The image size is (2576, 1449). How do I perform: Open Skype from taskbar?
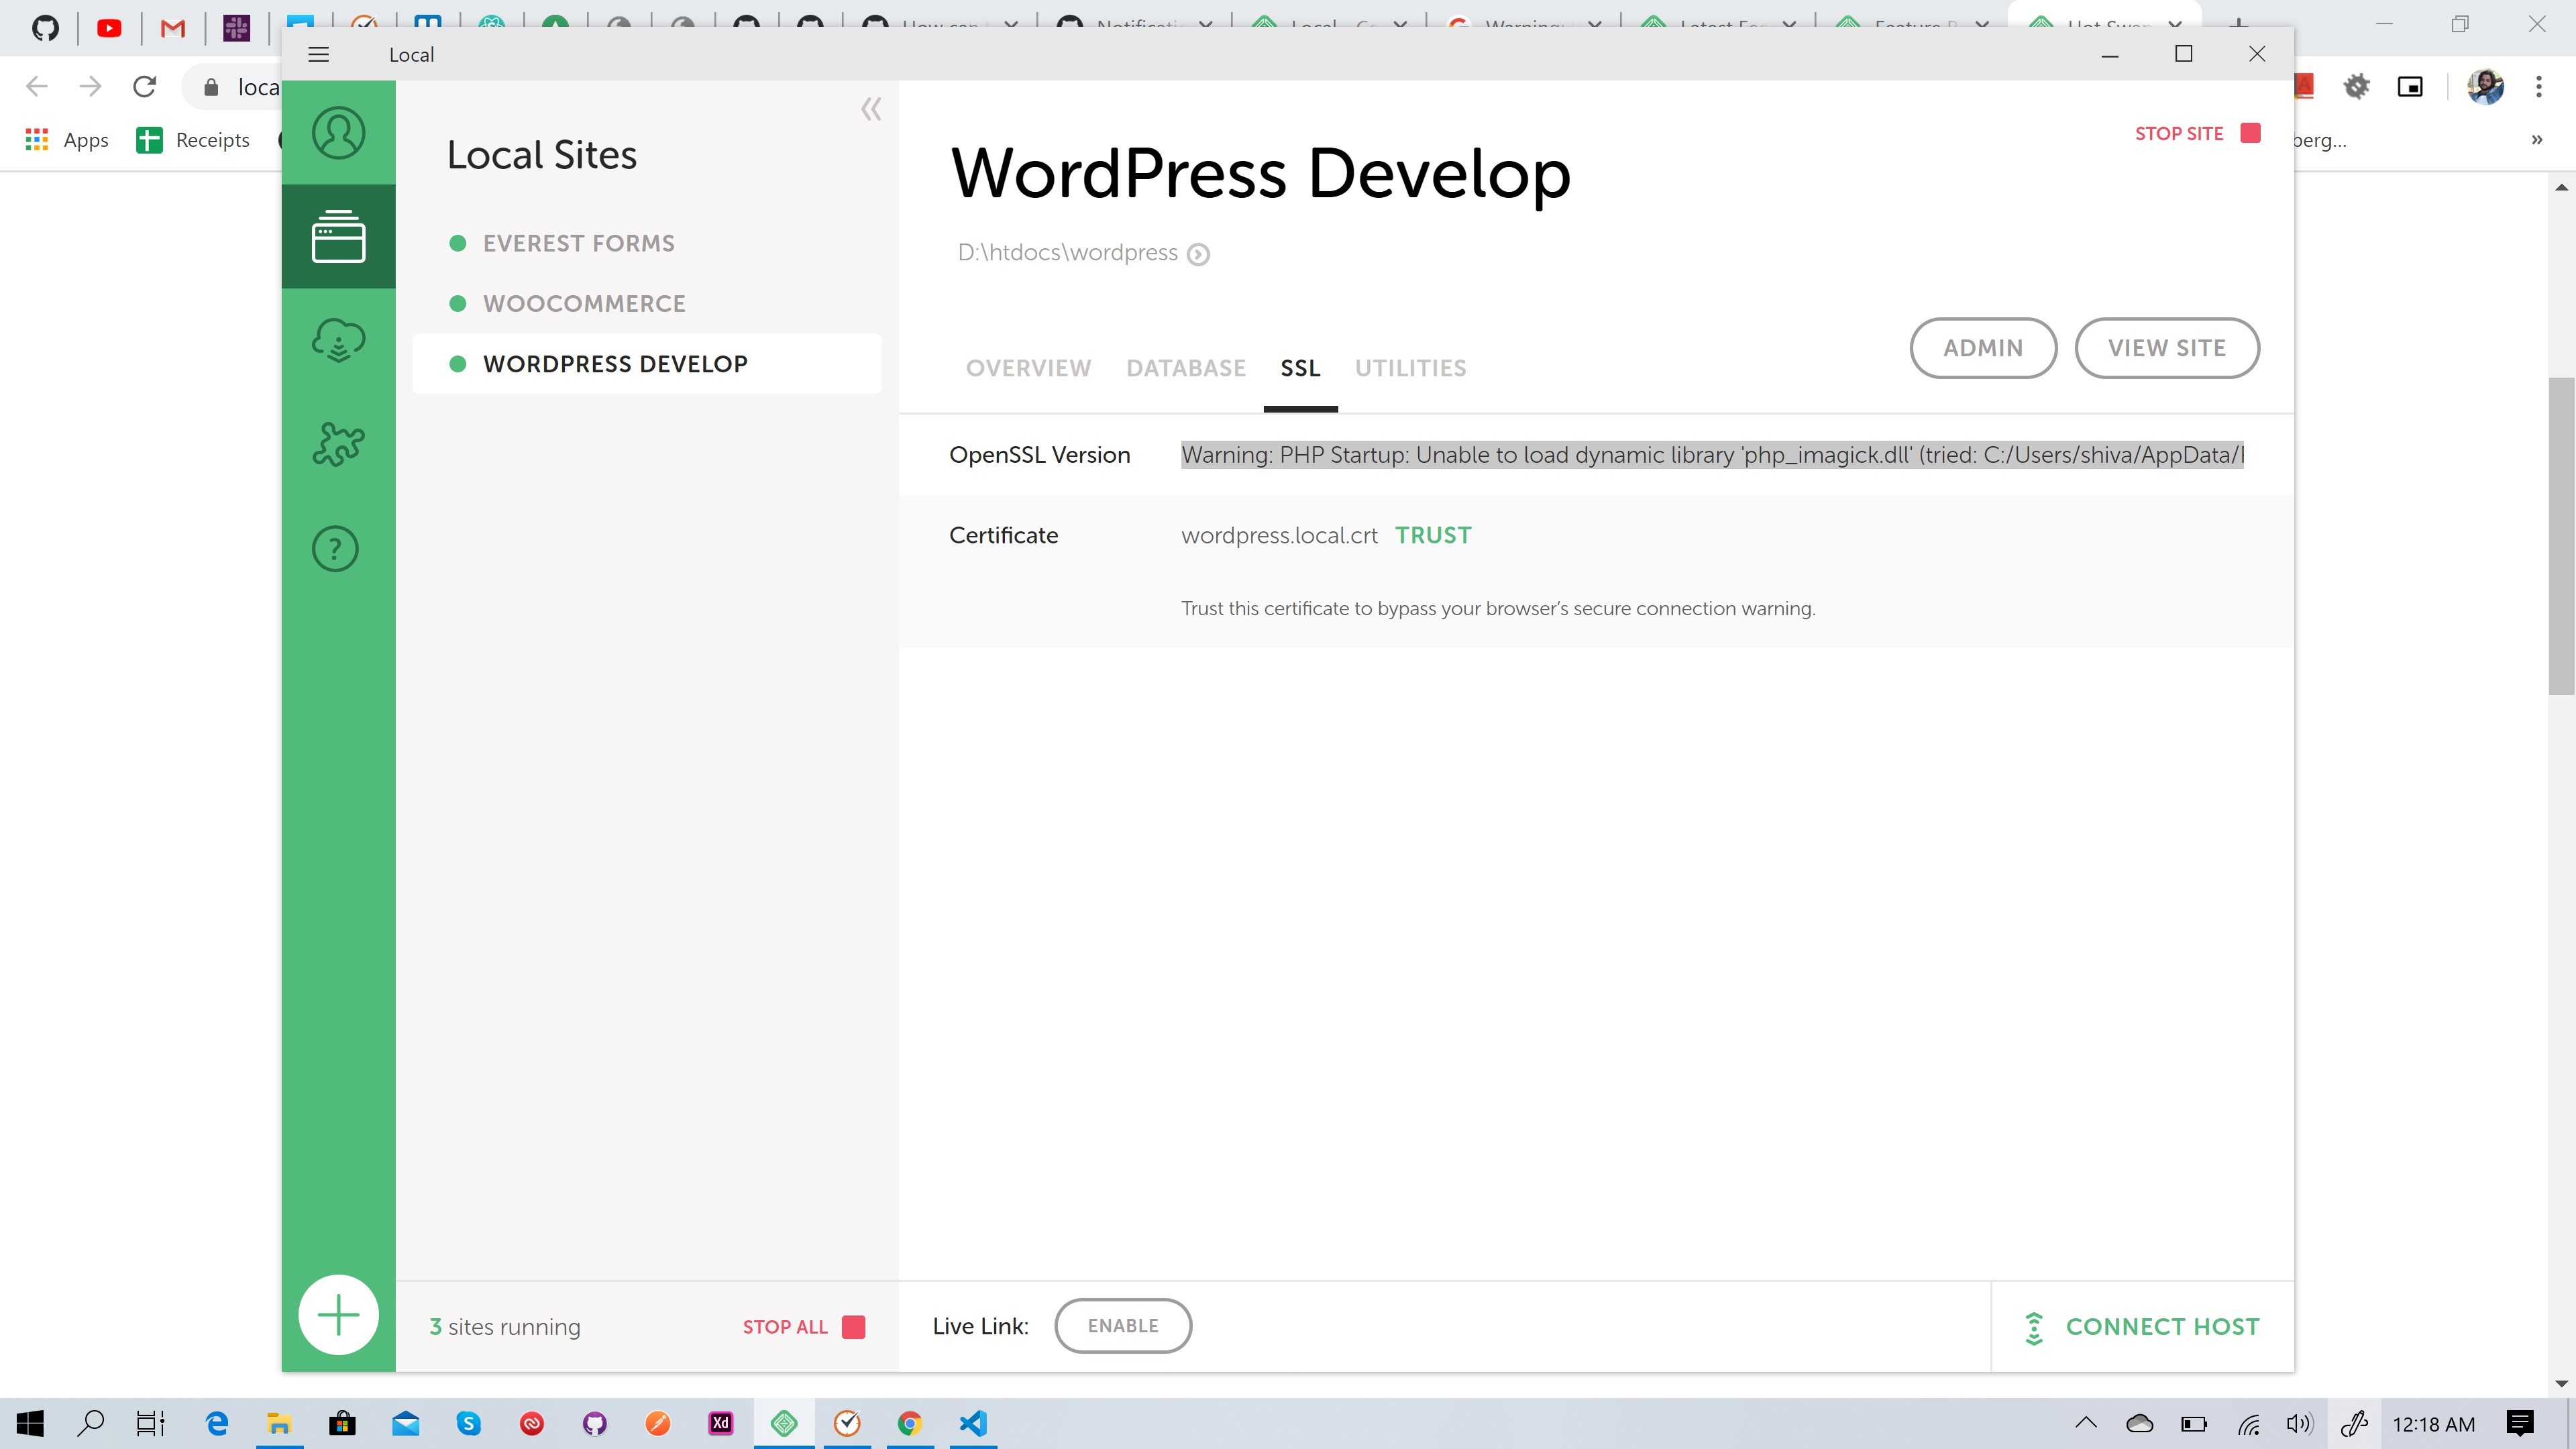(x=468, y=1423)
